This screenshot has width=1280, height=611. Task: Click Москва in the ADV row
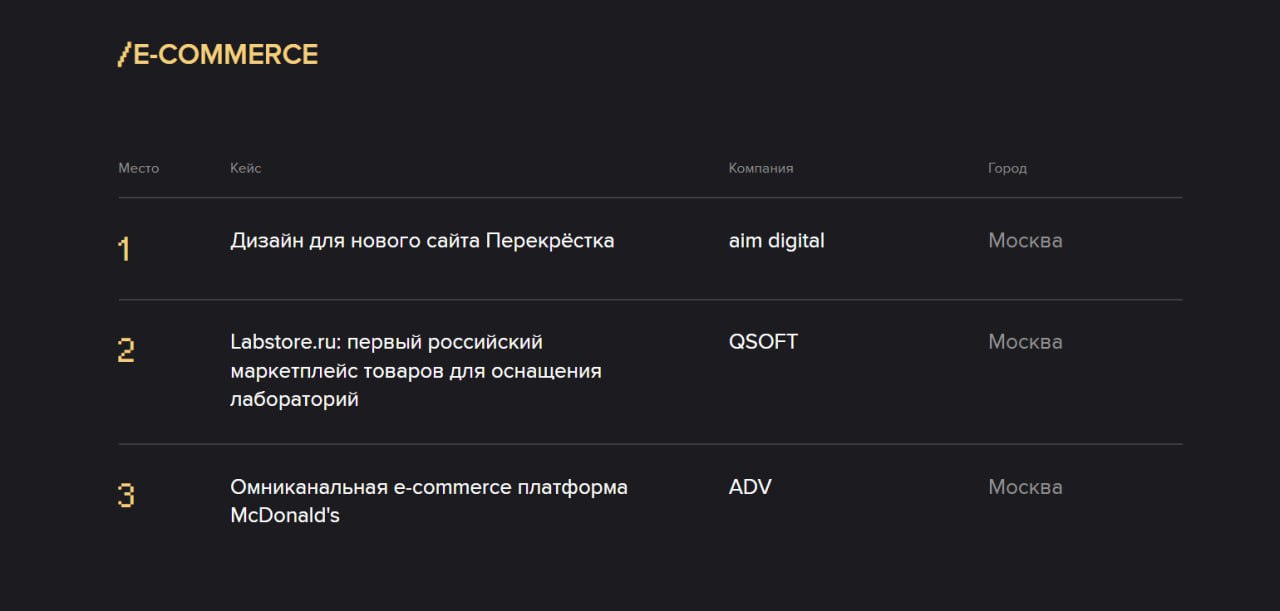click(1025, 488)
